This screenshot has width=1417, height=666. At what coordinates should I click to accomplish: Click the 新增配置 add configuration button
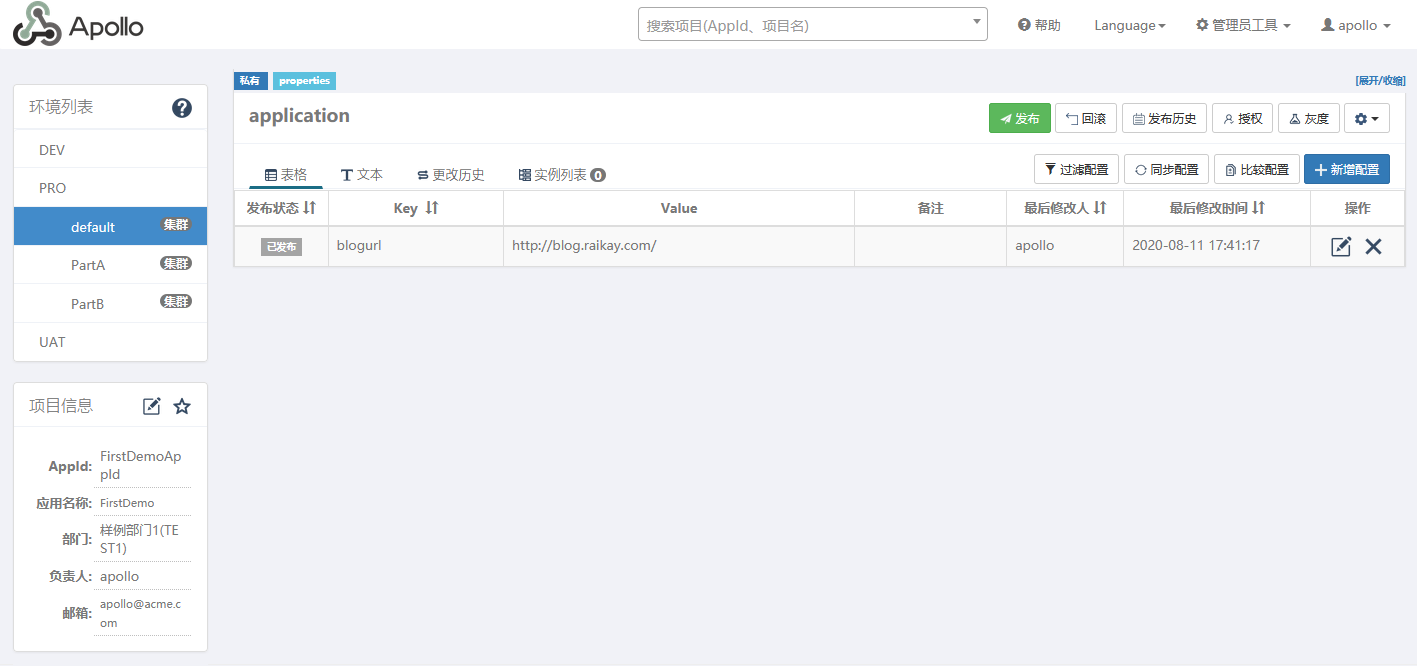point(1346,169)
